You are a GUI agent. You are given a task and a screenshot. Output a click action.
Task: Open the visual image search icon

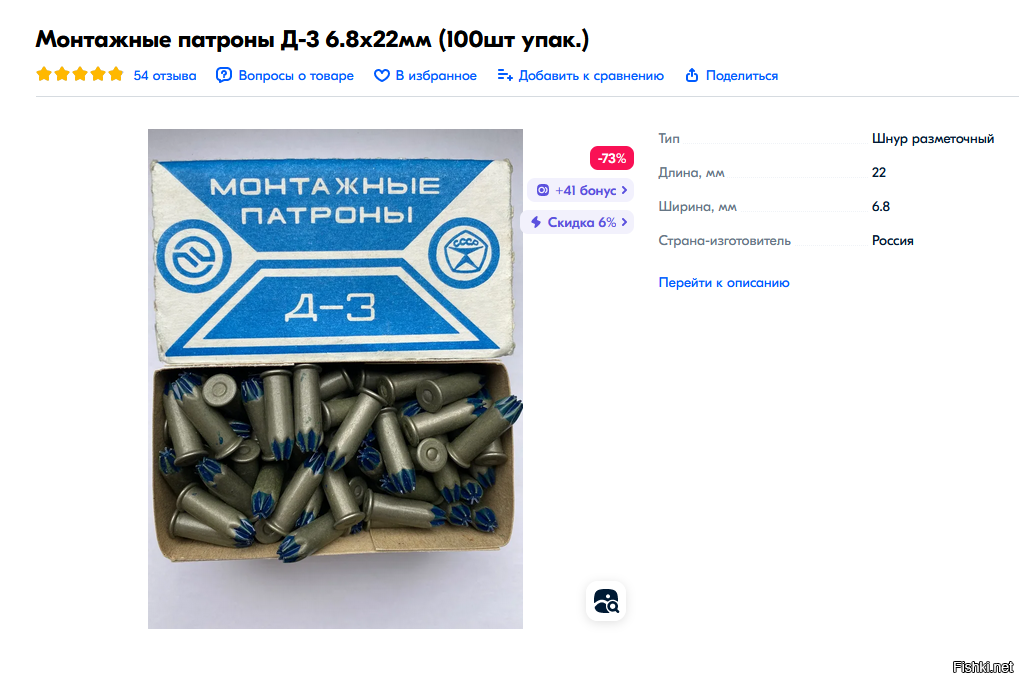(x=606, y=601)
